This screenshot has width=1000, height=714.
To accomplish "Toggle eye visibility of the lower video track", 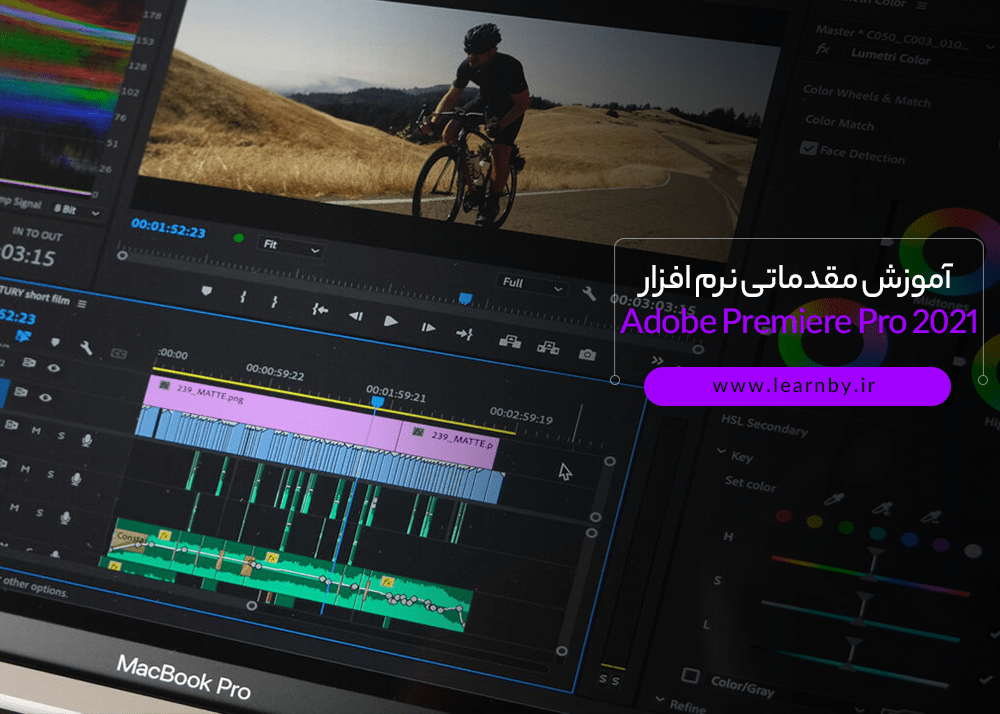I will [45, 397].
